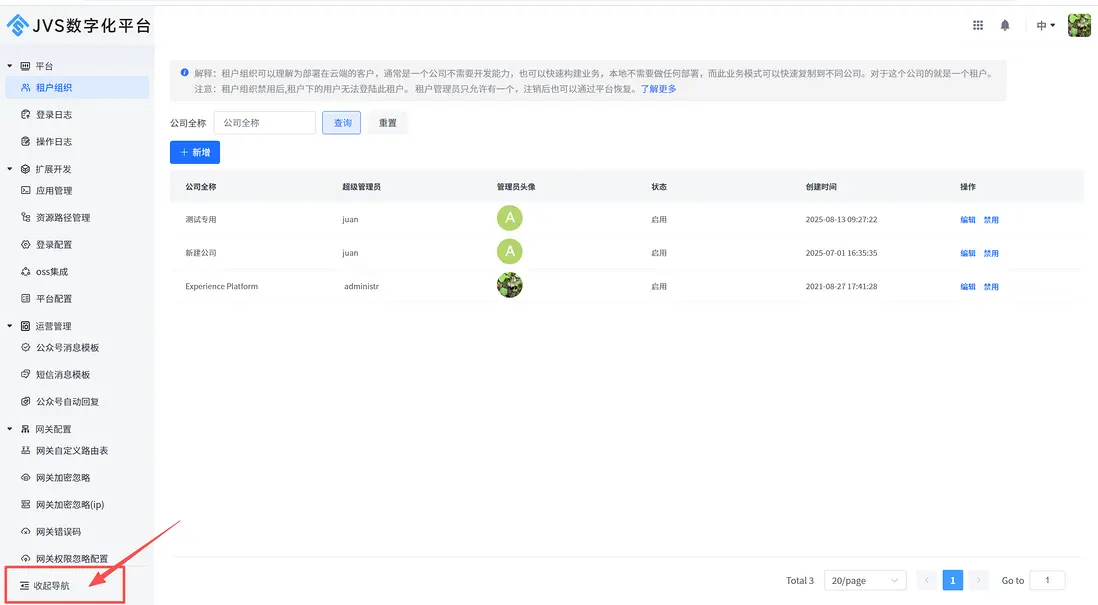Click the 登录配置 sidebar icon
The width and height of the screenshot is (1098, 605).
(26, 244)
